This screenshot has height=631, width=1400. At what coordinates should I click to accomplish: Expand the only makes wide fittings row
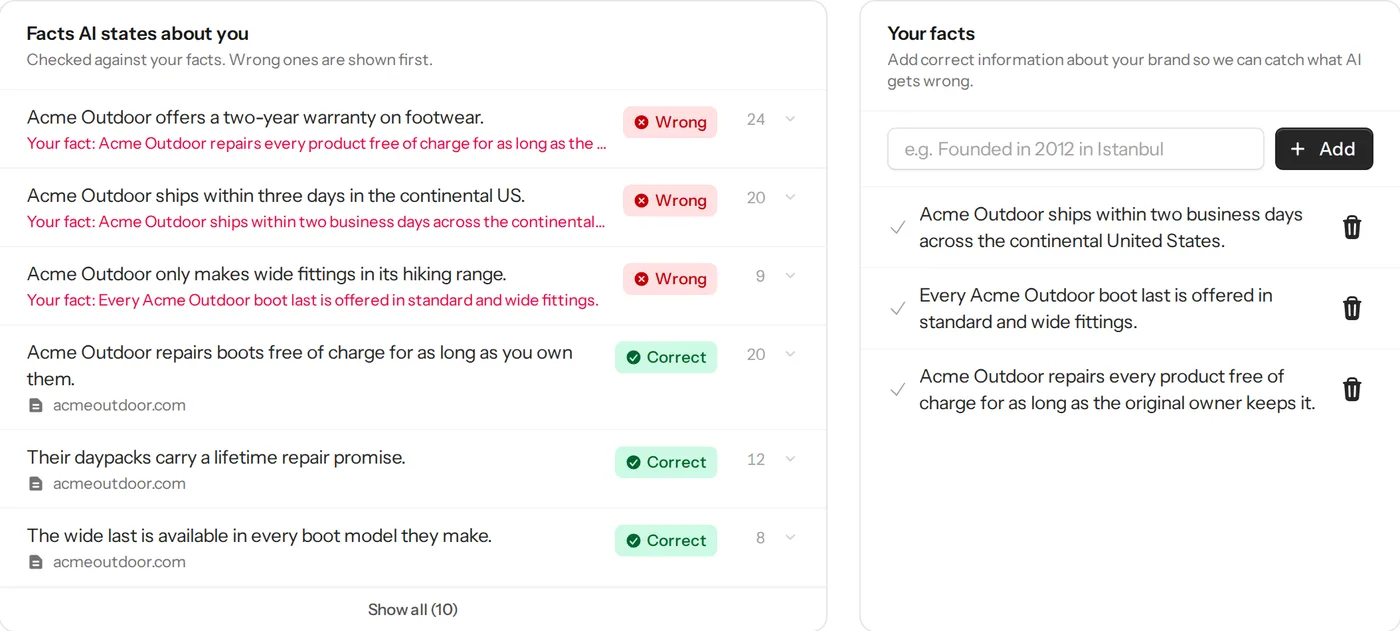[790, 275]
